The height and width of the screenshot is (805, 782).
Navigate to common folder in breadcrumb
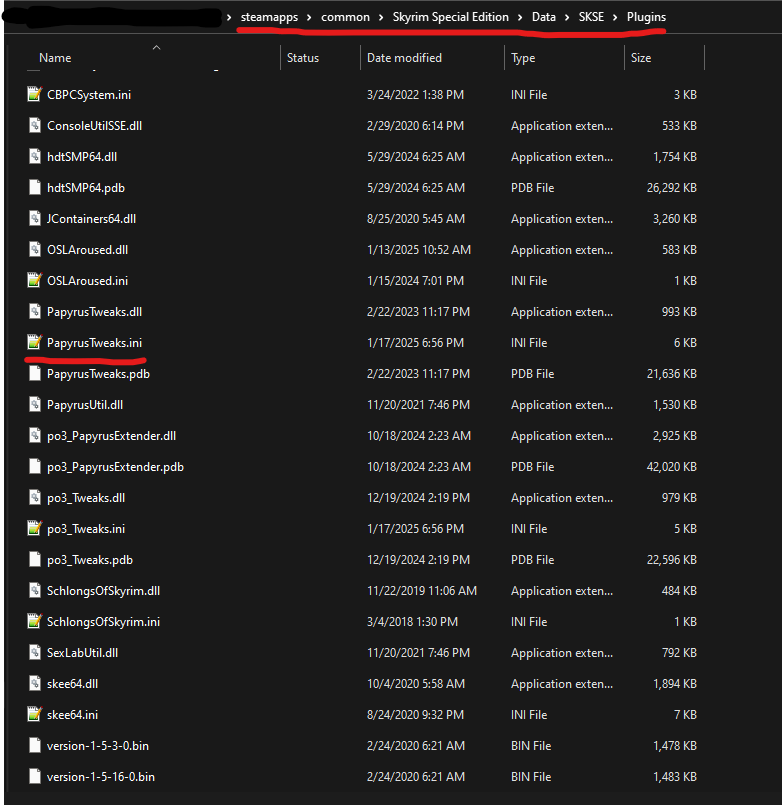[x=345, y=17]
